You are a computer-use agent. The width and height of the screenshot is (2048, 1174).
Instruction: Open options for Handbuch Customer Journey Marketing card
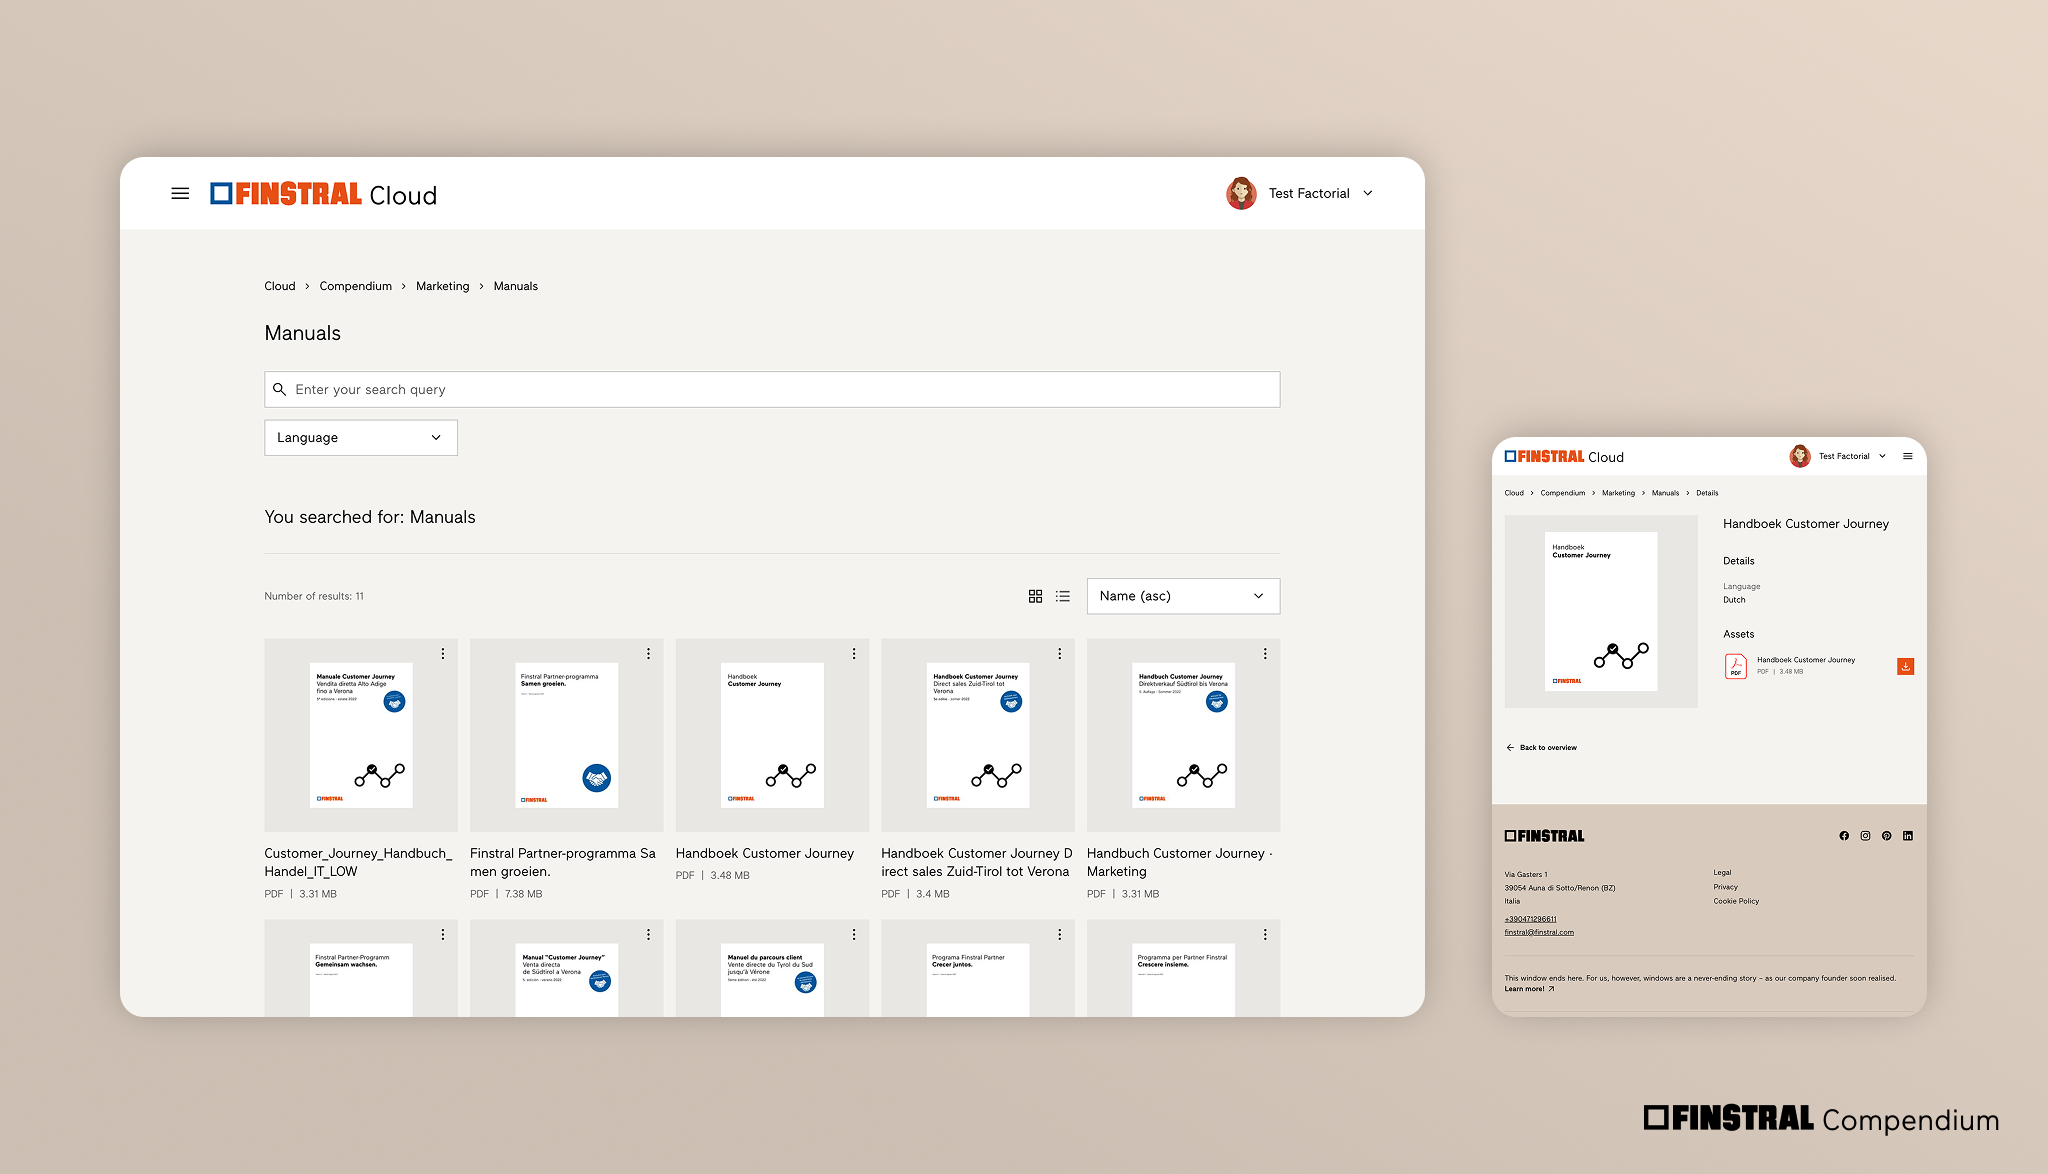coord(1265,653)
